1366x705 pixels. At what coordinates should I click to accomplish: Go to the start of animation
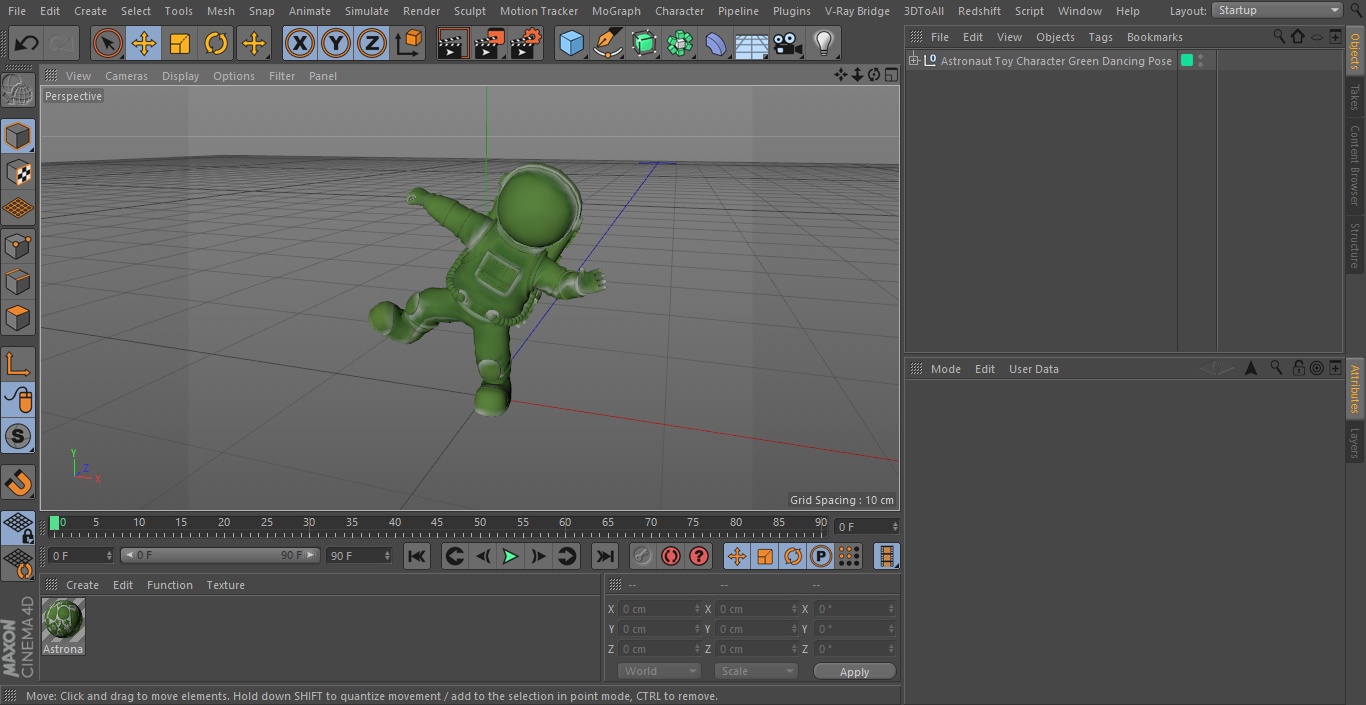417,556
